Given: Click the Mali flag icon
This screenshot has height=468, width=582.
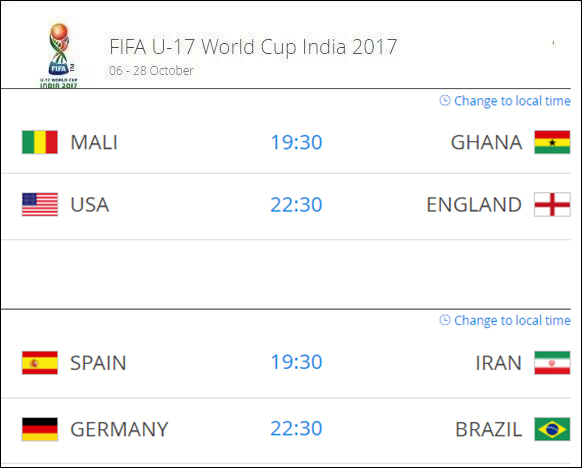Looking at the screenshot, I should [x=40, y=142].
